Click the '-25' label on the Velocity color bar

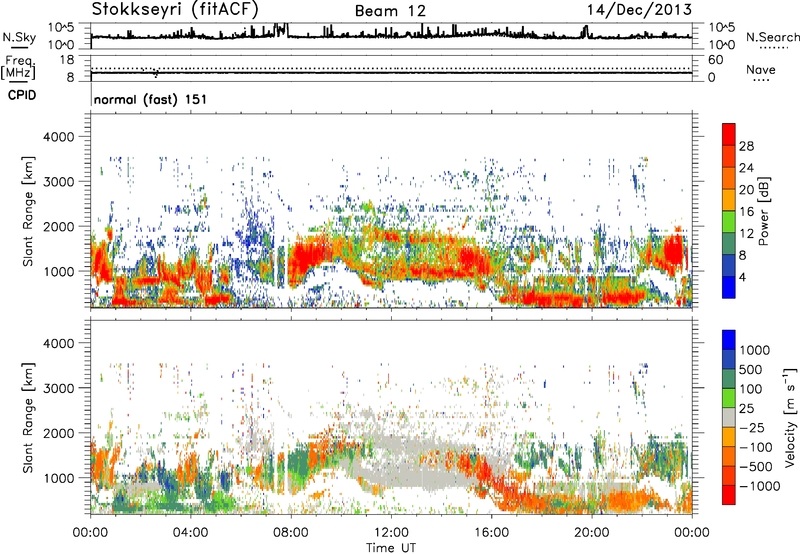pos(751,427)
